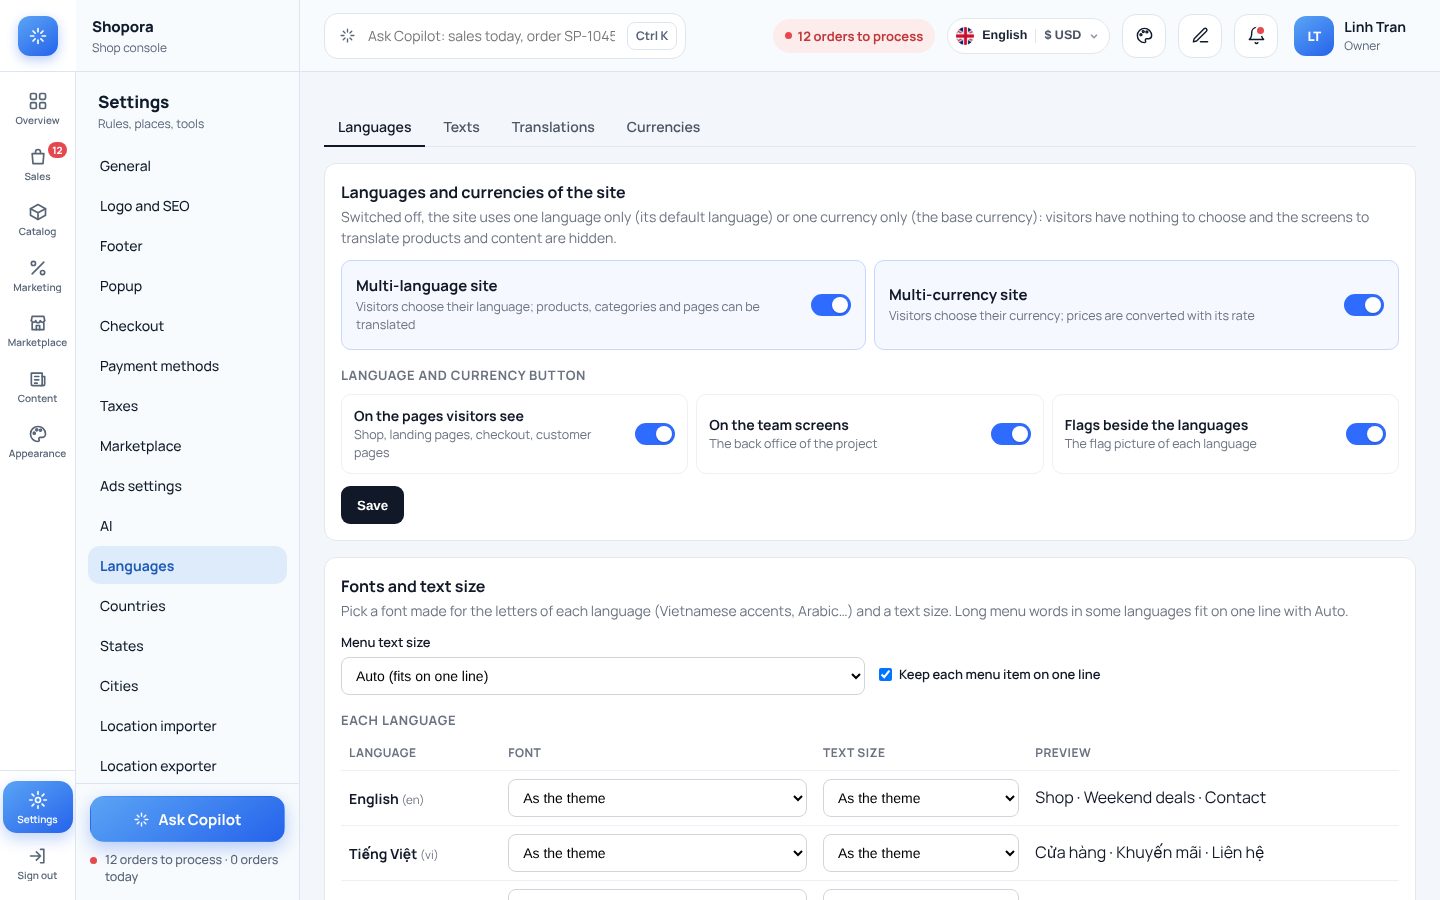Open the Tiếng Việt font dropdown
The image size is (1440, 900).
(657, 853)
